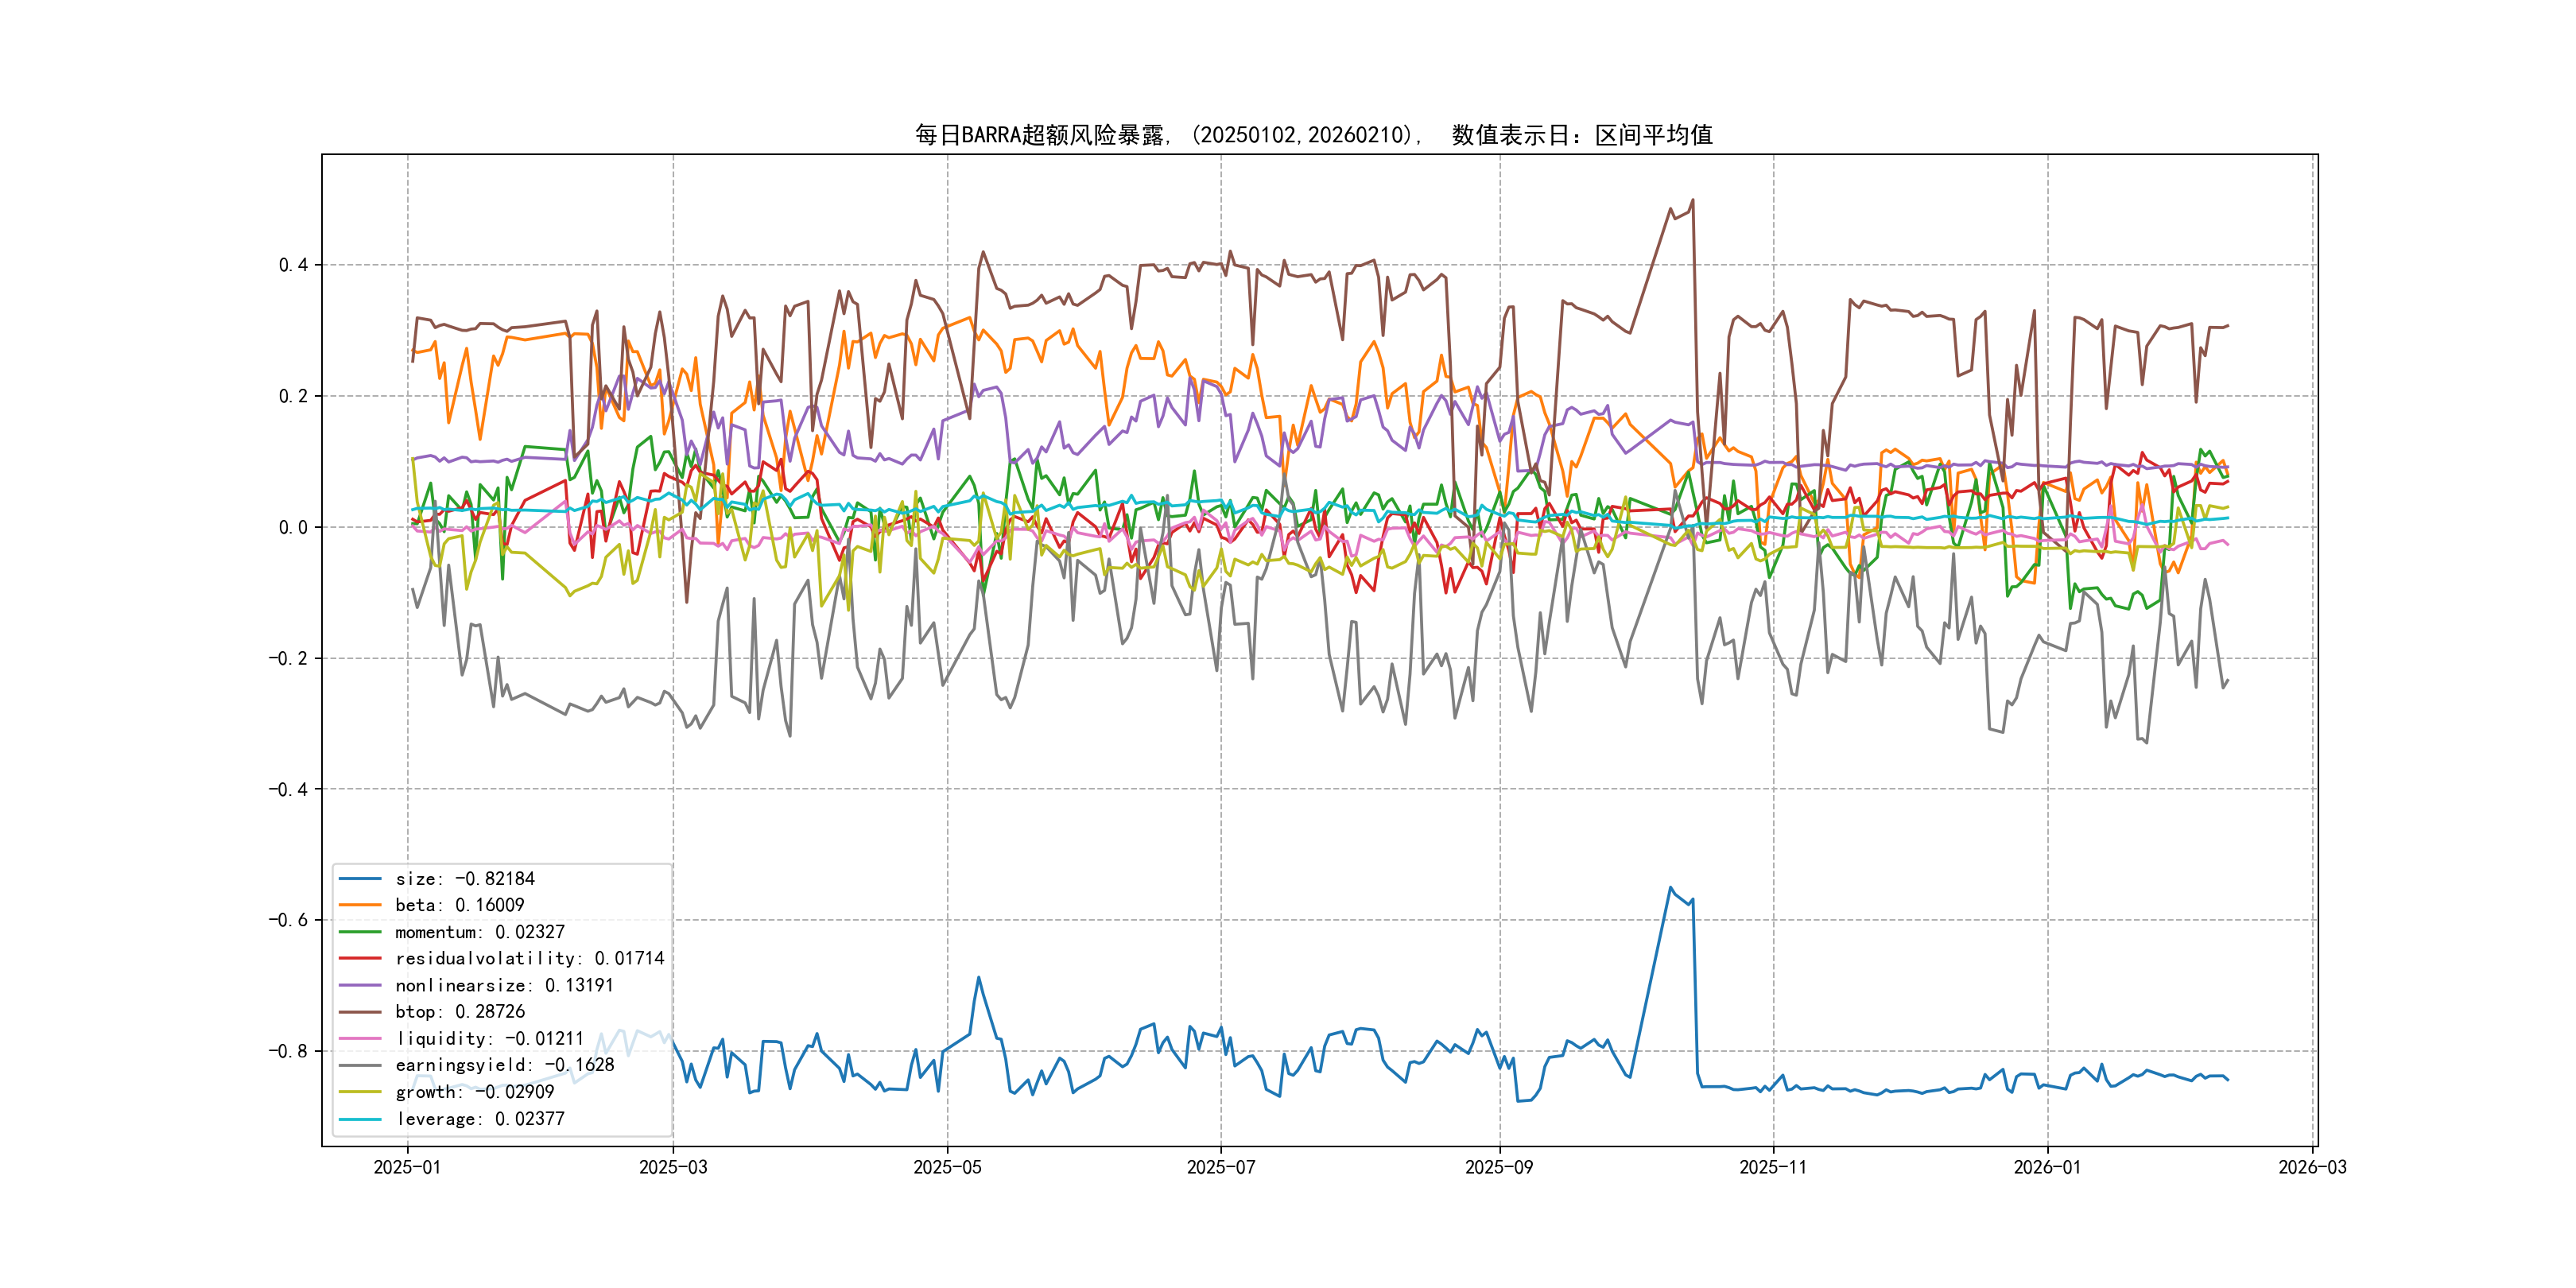Click the 2026-03 x-axis tick label
Image resolution: width=2576 pixels, height=1288 pixels.
click(2312, 1167)
